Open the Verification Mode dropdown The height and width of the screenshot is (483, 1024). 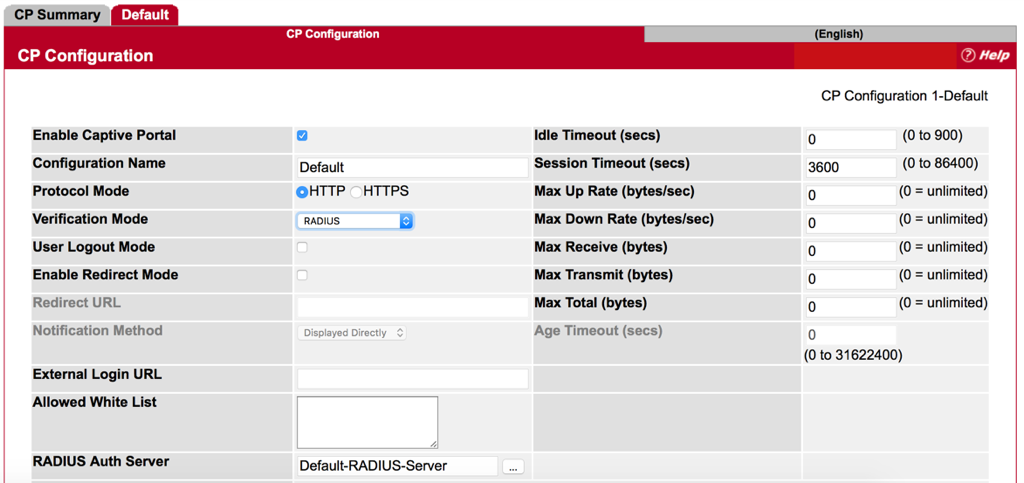[x=355, y=221]
